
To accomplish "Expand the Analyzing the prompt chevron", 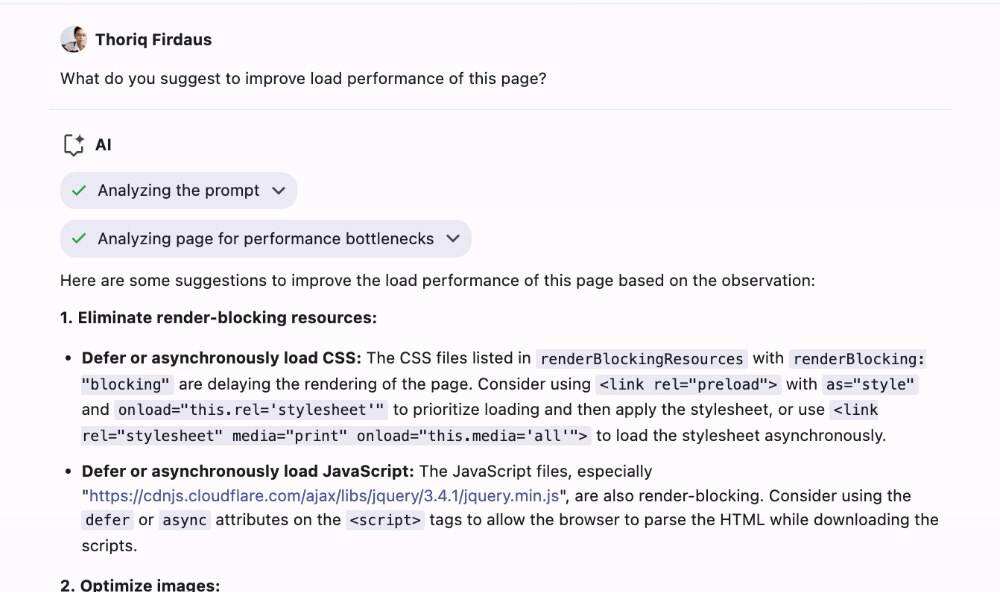I will [x=278, y=191].
